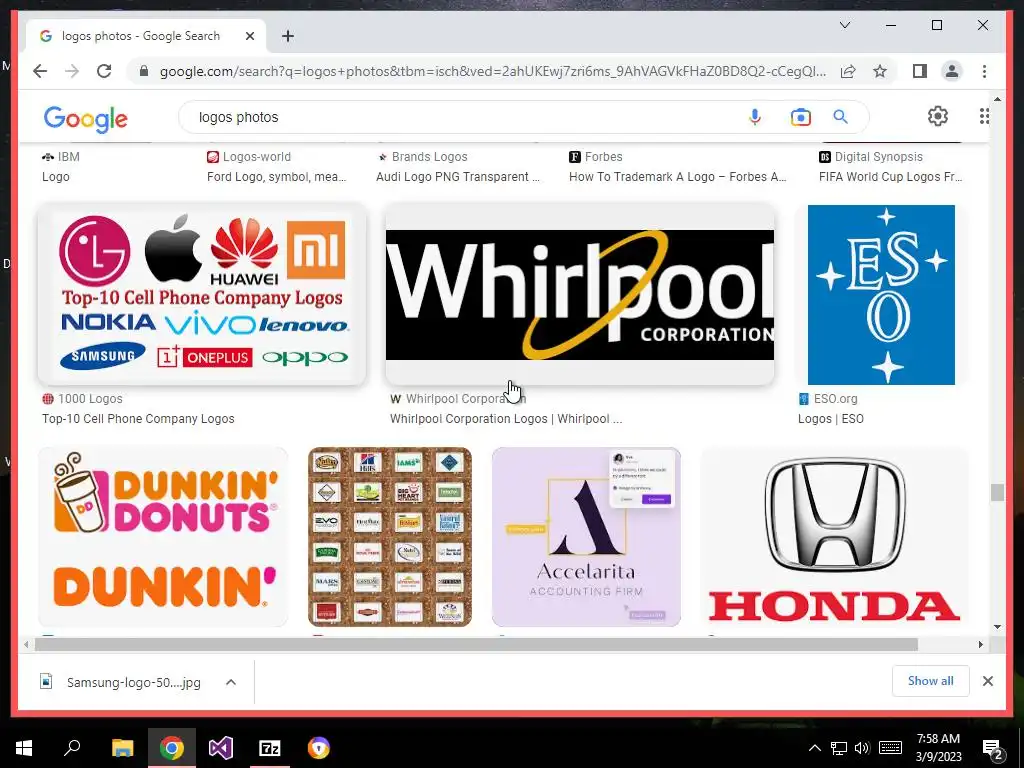Open the notification center
Image resolution: width=1024 pixels, height=768 pixels.
point(993,748)
